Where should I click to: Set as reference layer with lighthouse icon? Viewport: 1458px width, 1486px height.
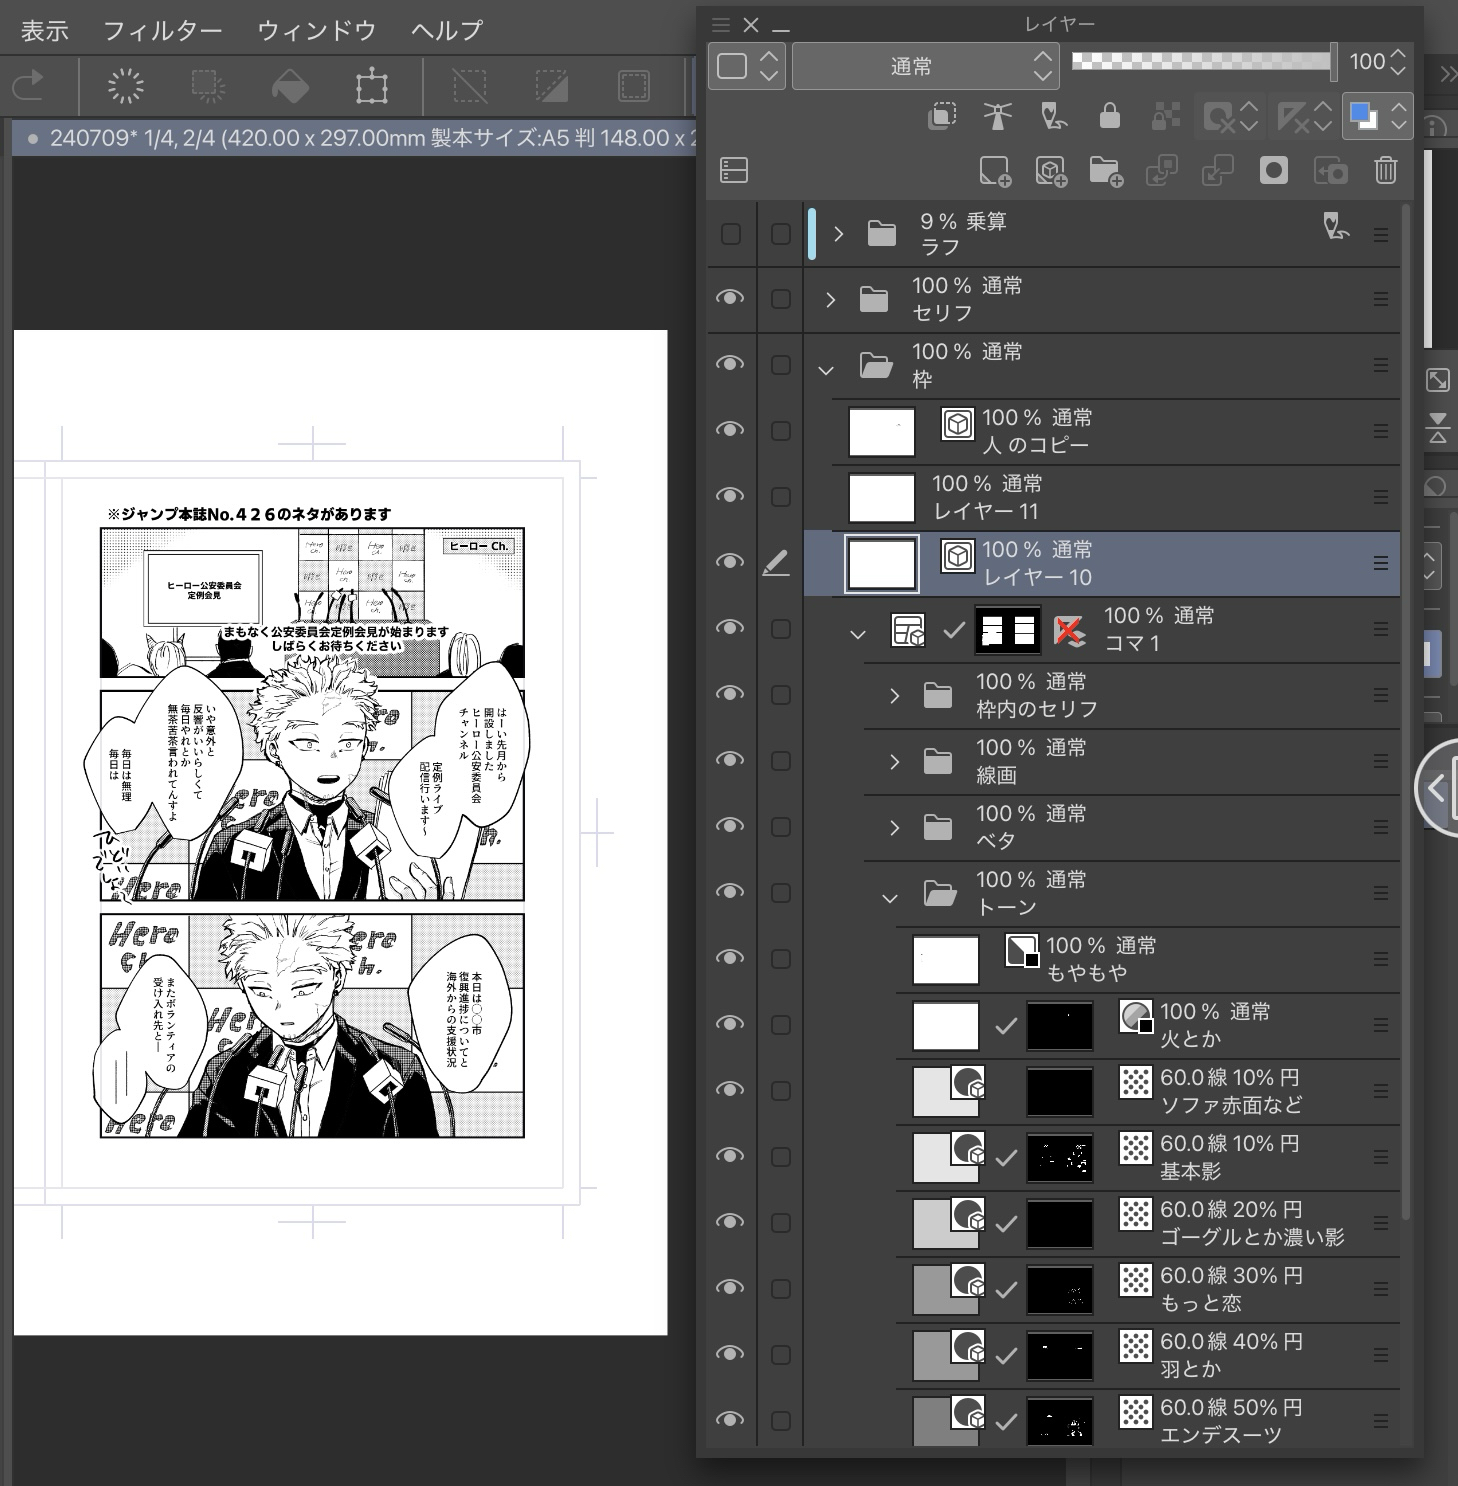click(x=996, y=117)
